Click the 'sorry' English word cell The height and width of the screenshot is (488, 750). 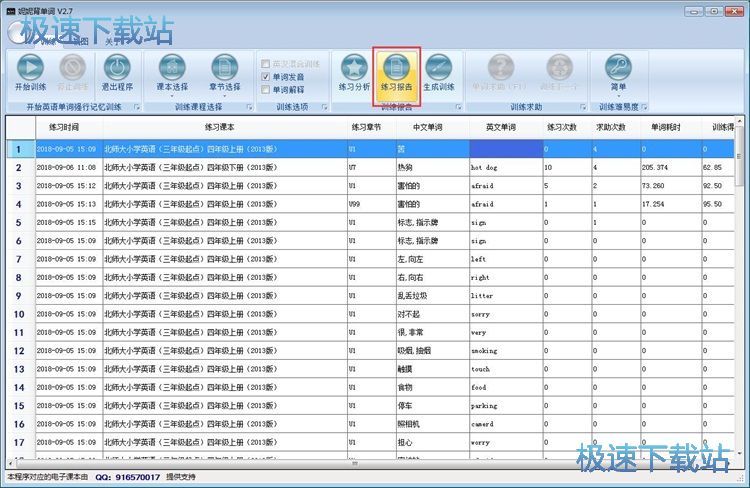506,314
